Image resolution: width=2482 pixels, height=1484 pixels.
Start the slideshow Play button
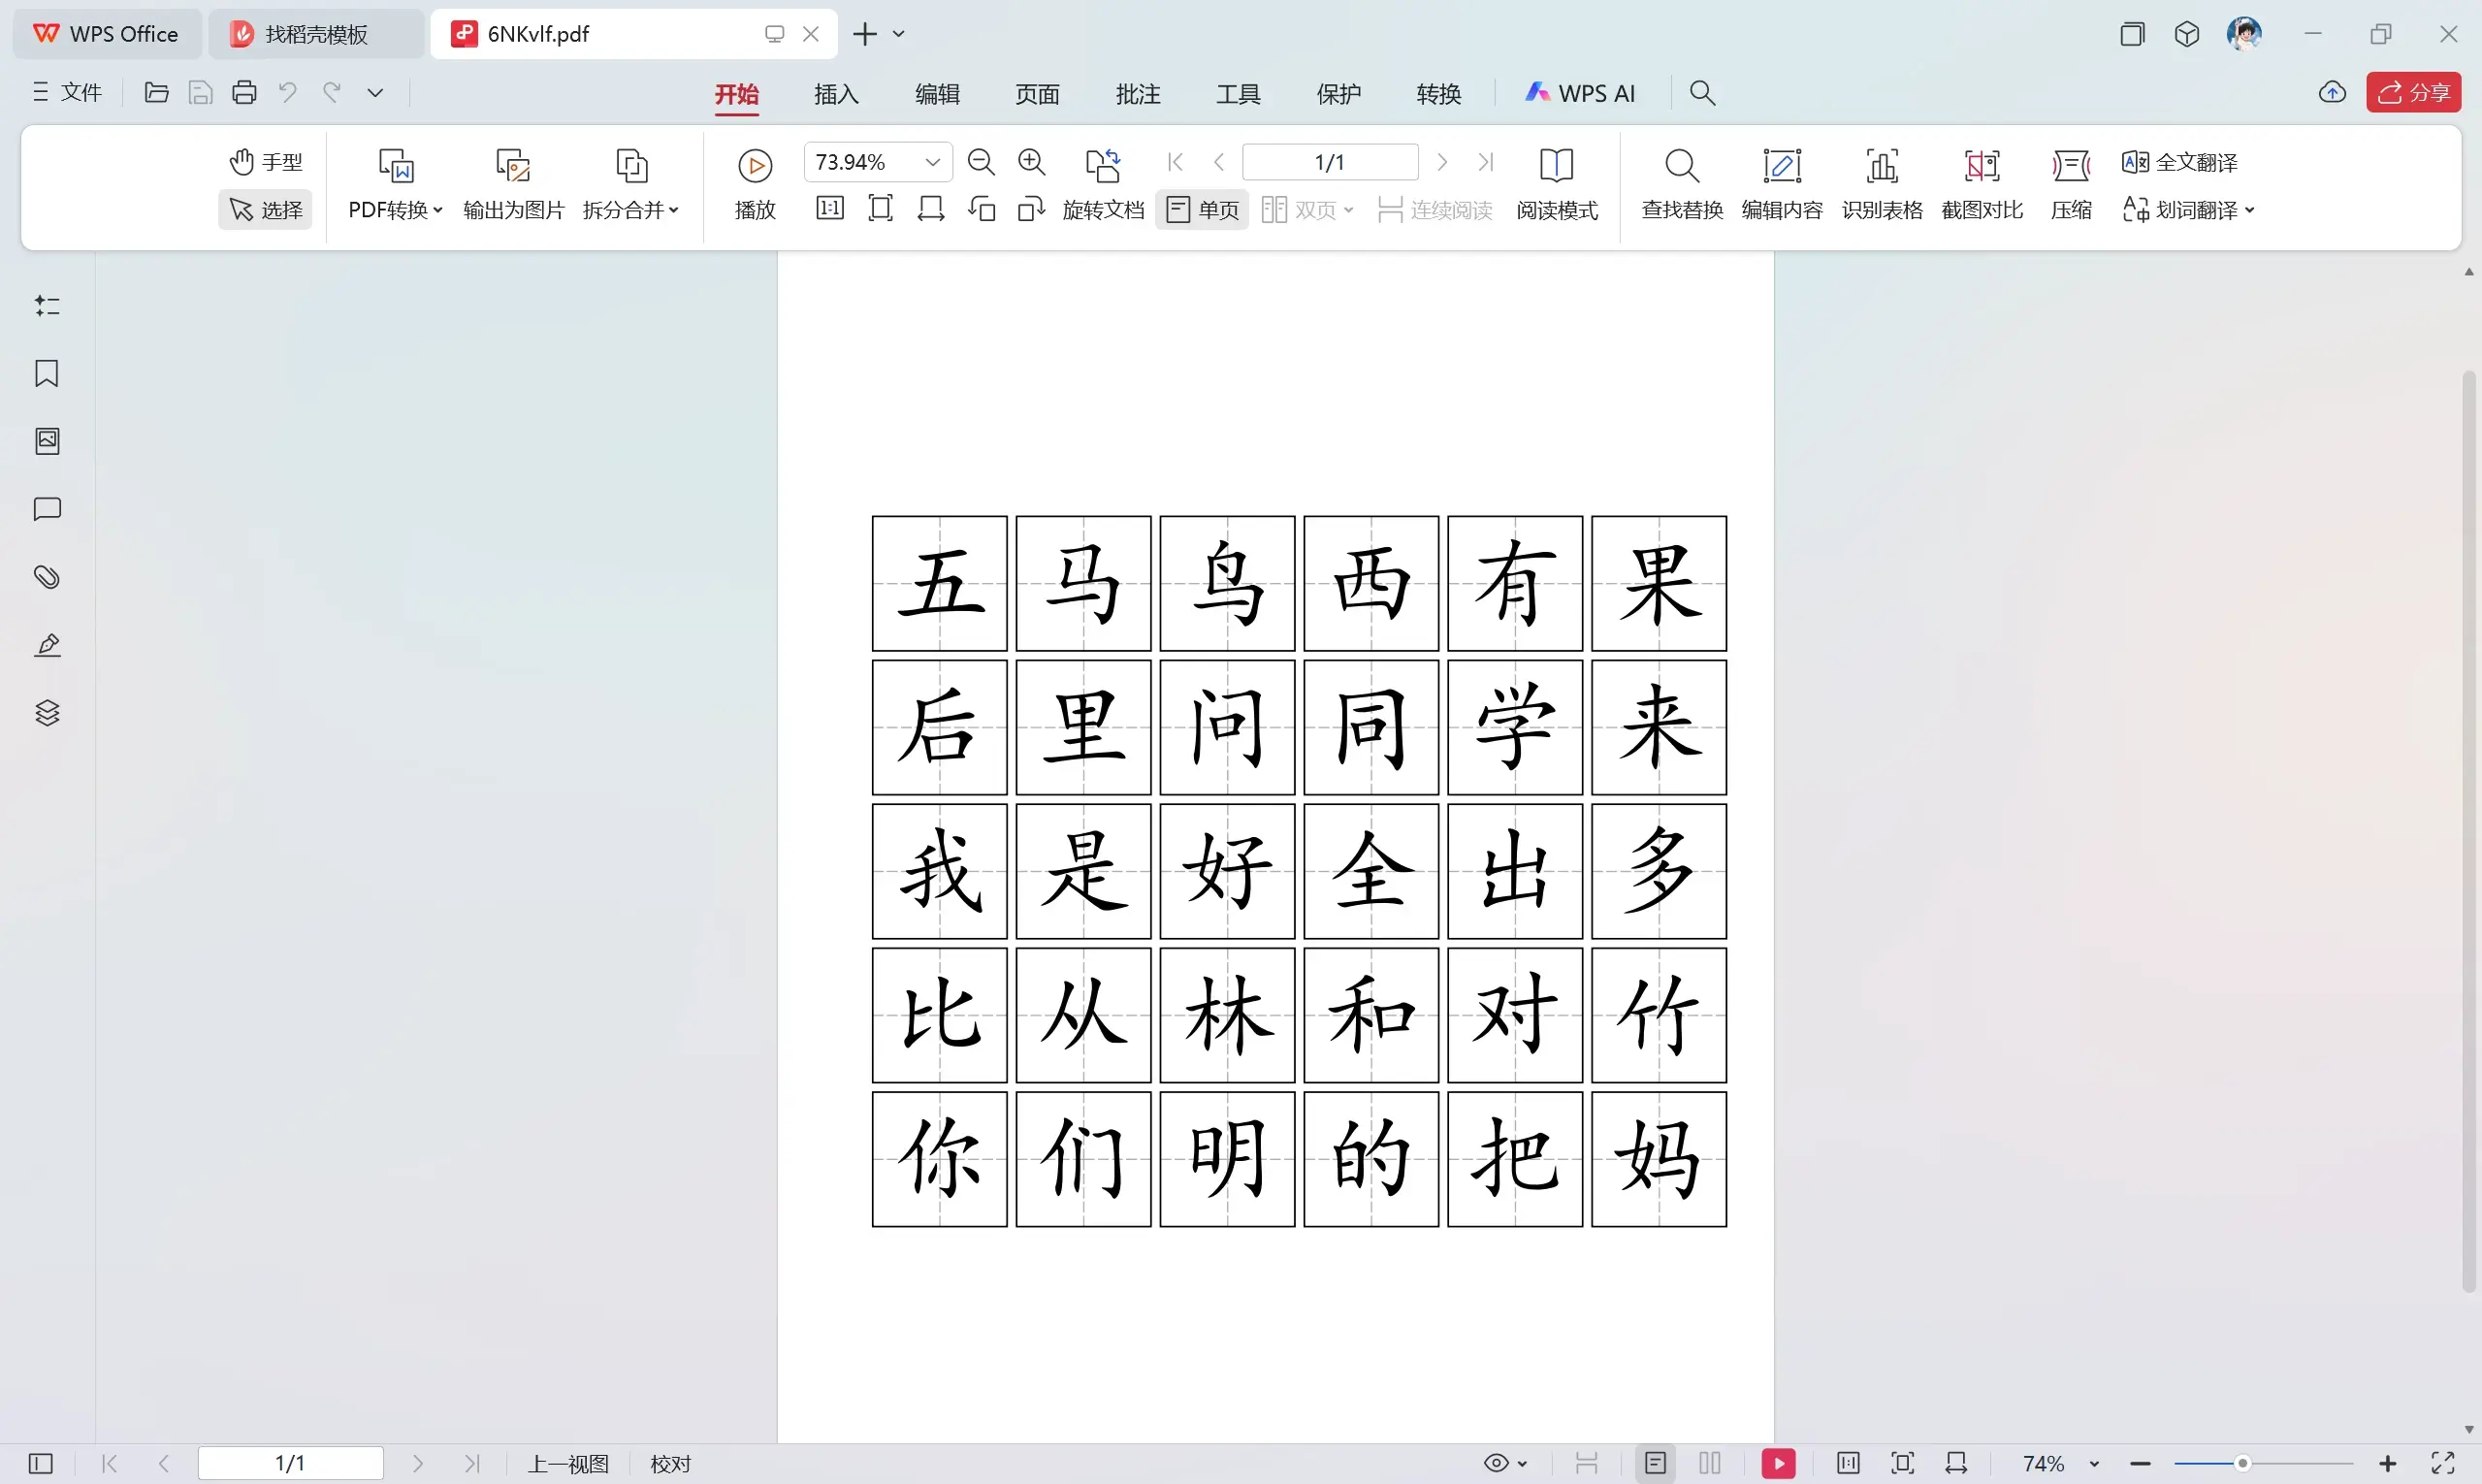pos(755,184)
